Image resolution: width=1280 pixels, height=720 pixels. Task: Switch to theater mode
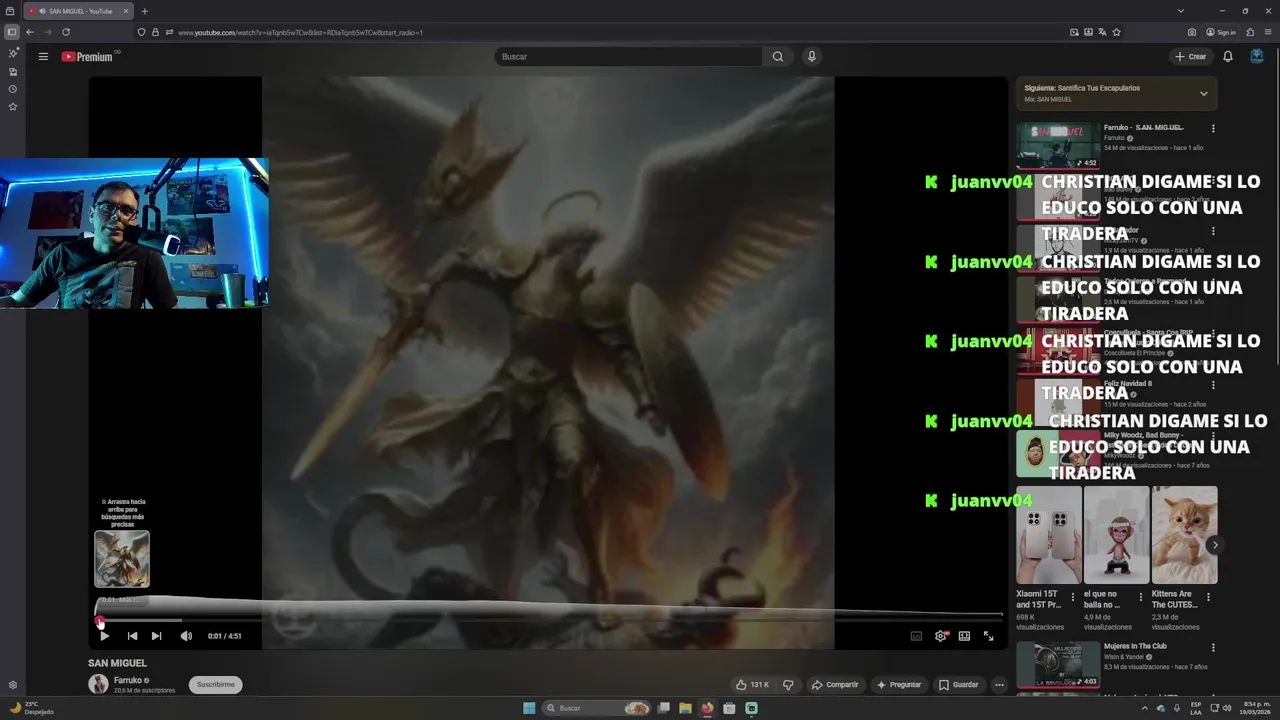coord(964,636)
